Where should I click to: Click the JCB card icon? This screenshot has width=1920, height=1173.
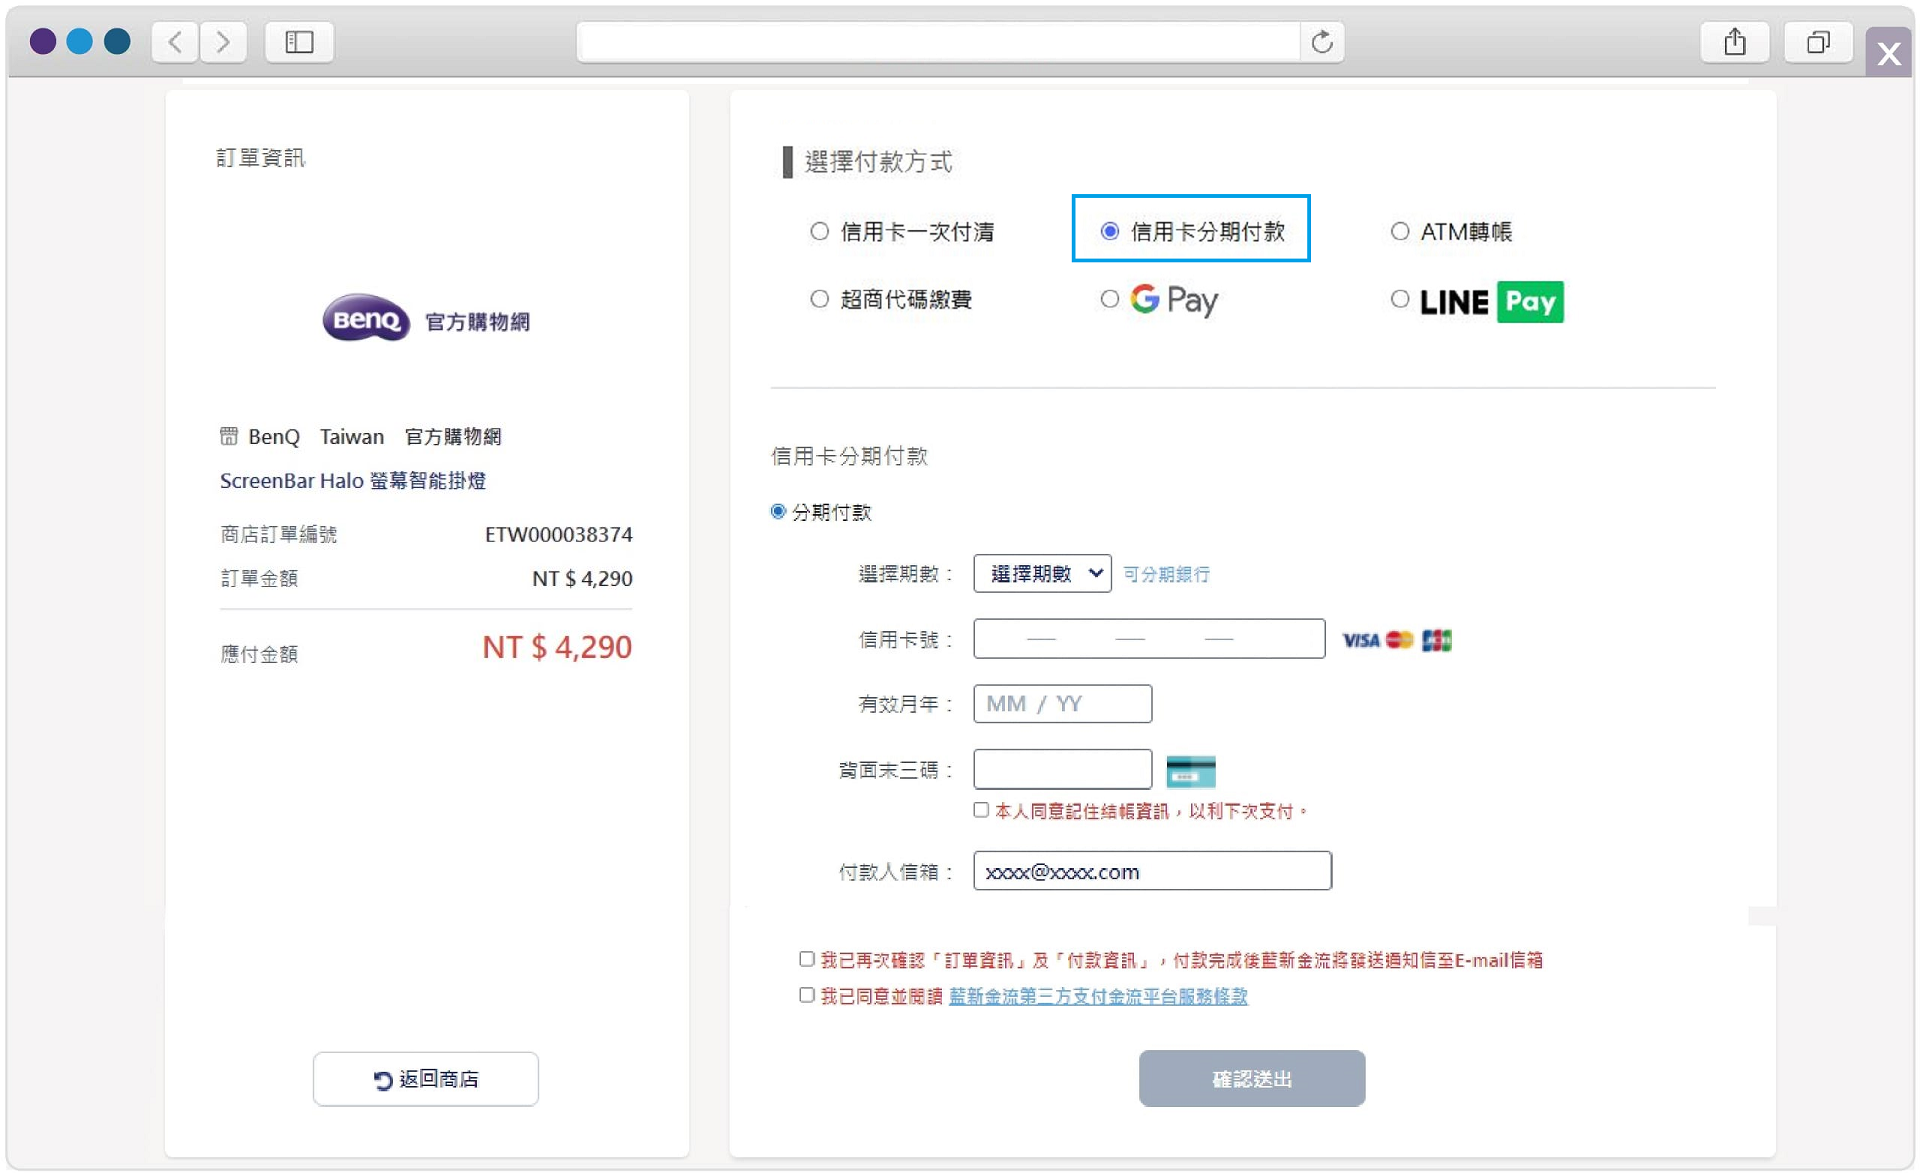pyautogui.click(x=1437, y=640)
